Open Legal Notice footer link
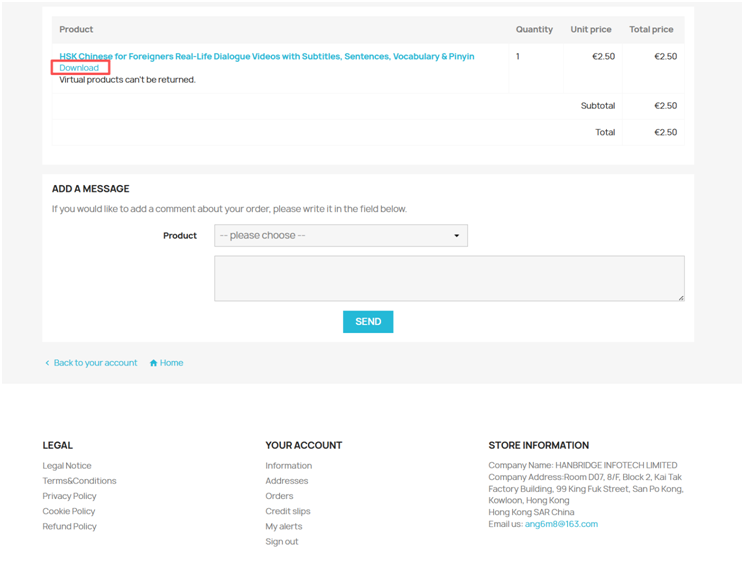 67,466
